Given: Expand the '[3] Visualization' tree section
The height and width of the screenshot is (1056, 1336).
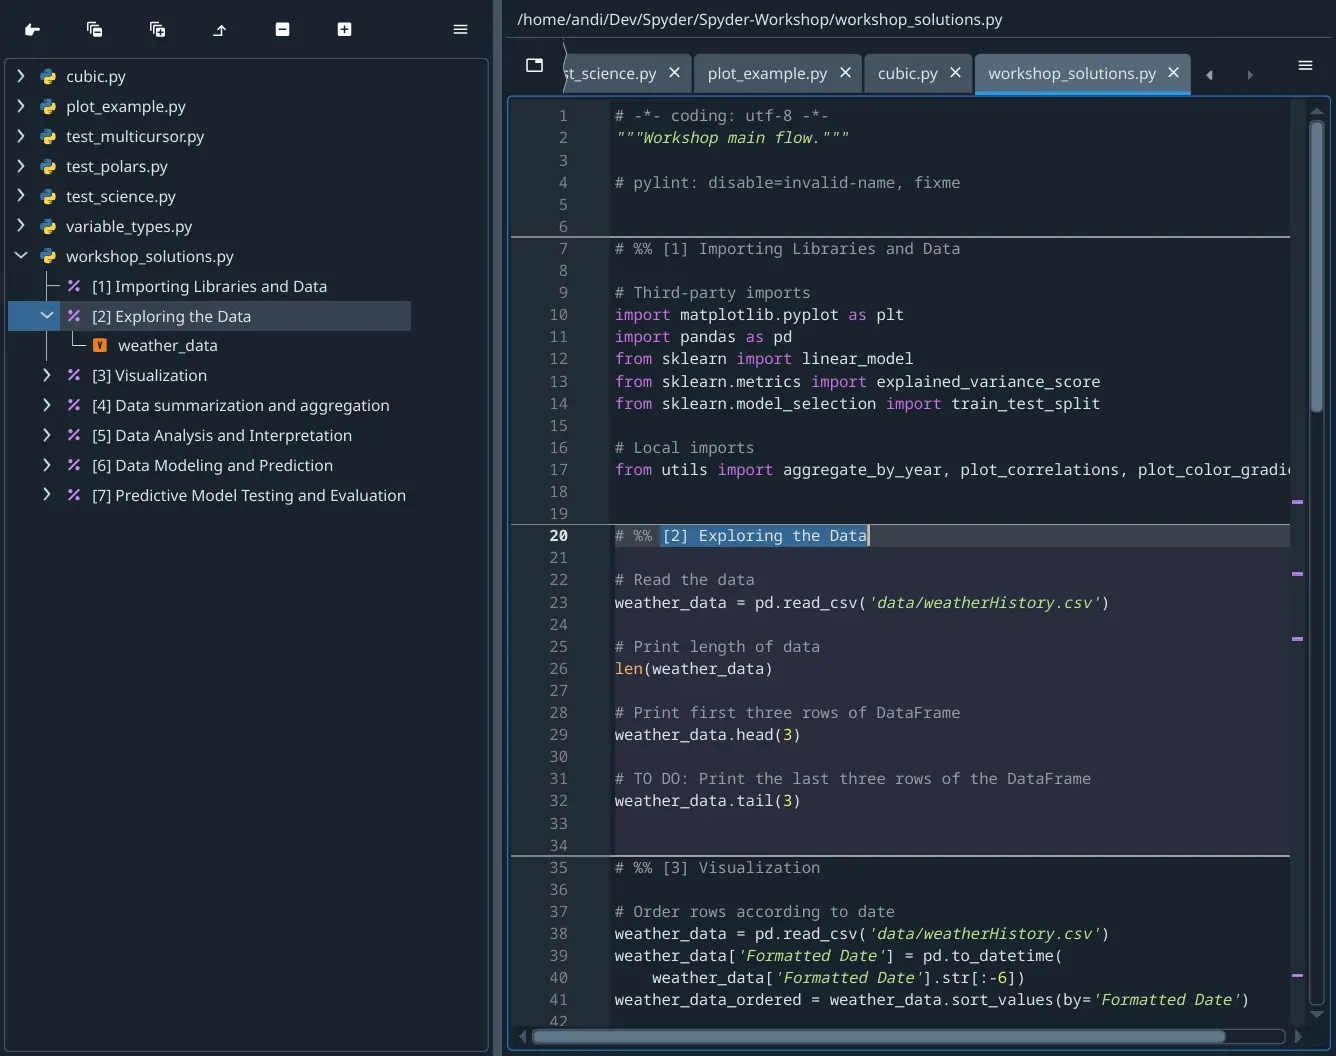Looking at the screenshot, I should point(45,375).
